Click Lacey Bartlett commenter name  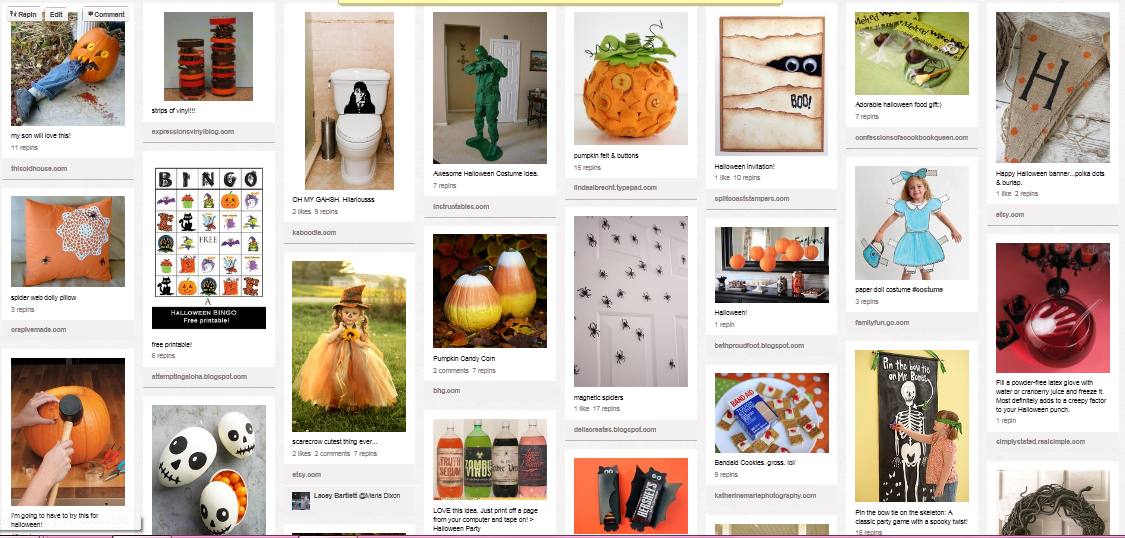tap(334, 496)
